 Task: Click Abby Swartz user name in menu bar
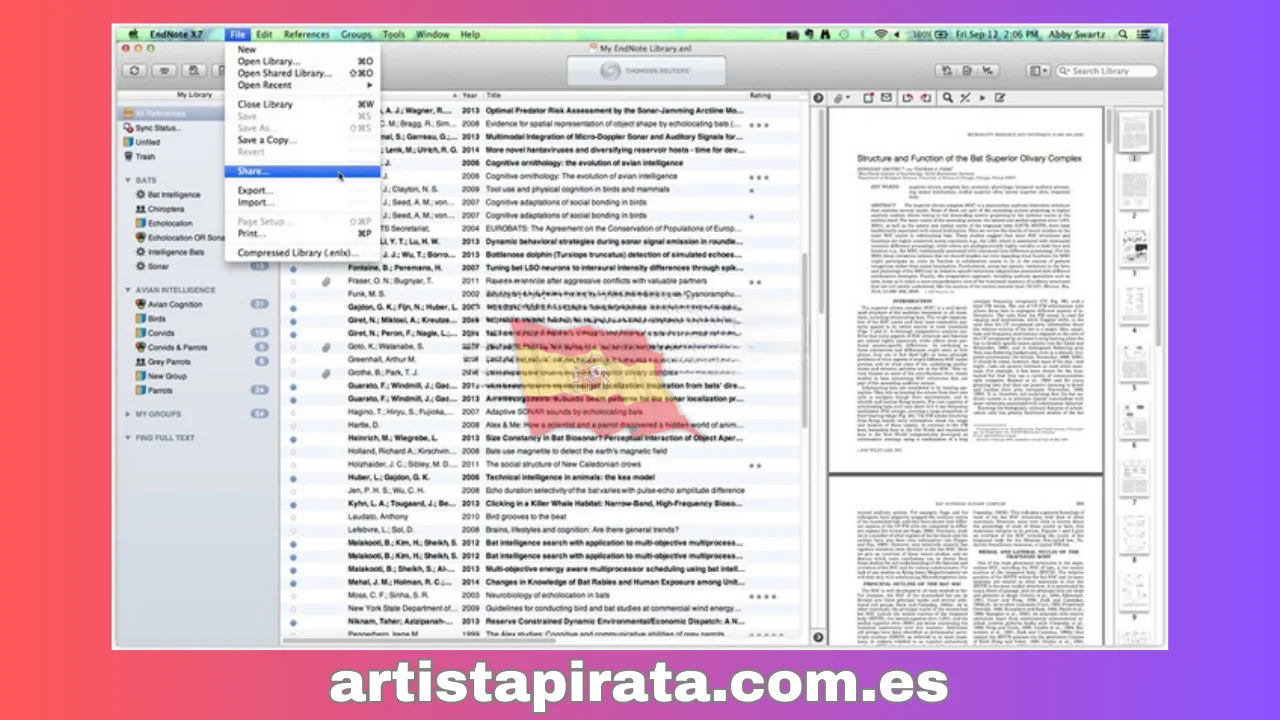click(1078, 34)
